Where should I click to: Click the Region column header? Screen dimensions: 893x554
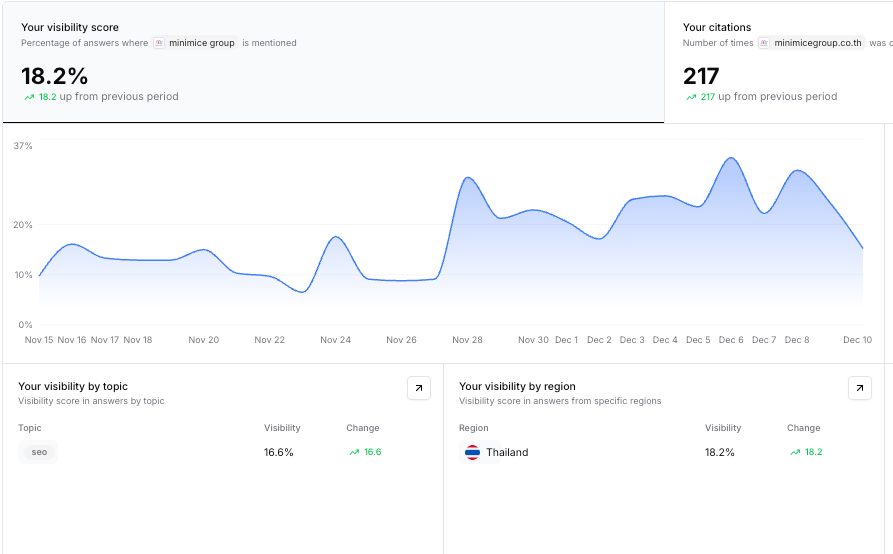click(474, 428)
